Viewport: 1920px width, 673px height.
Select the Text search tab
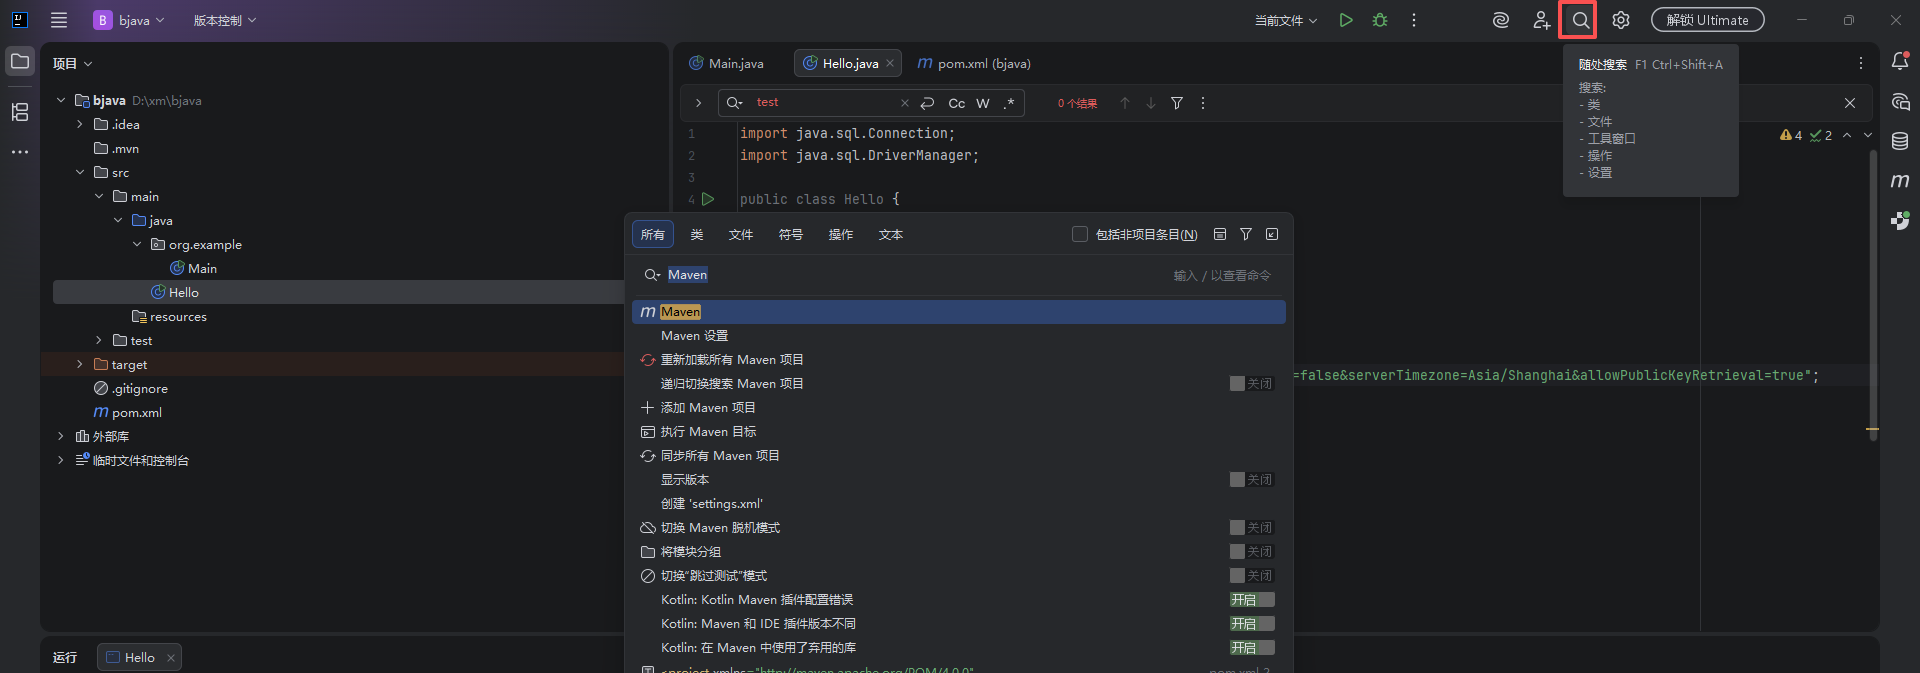891,234
